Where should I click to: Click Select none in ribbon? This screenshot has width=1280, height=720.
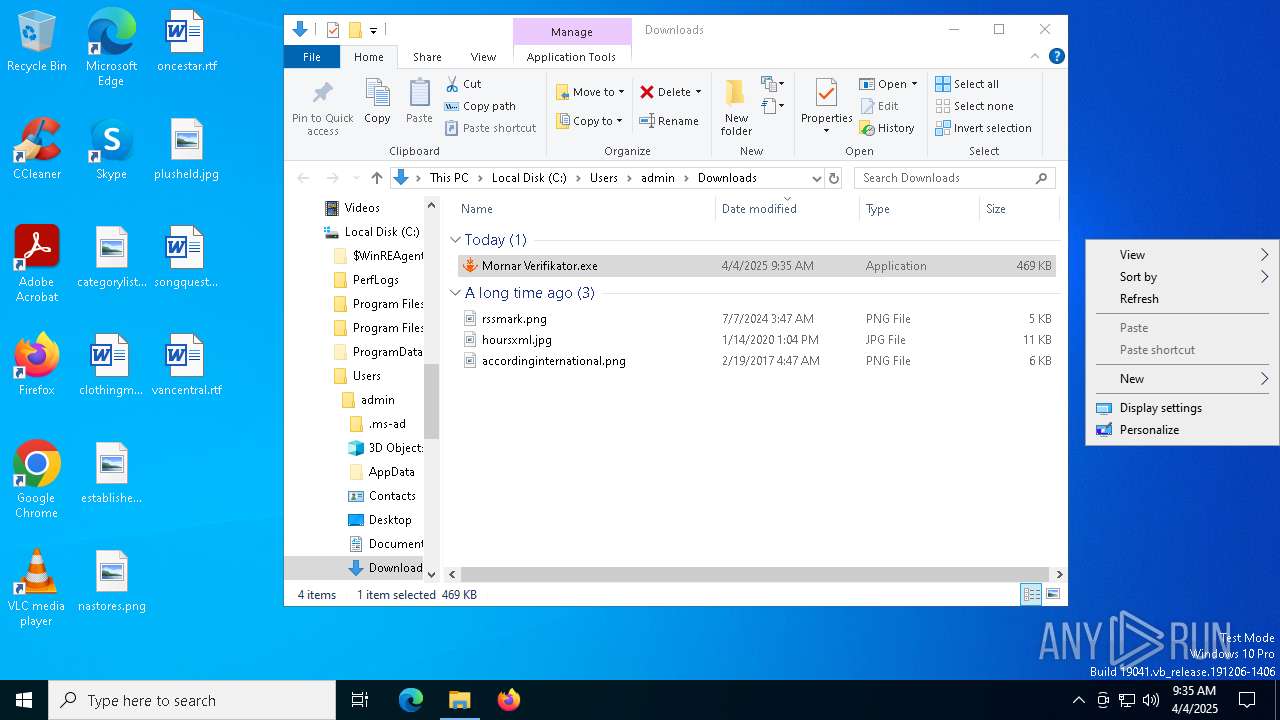point(974,106)
